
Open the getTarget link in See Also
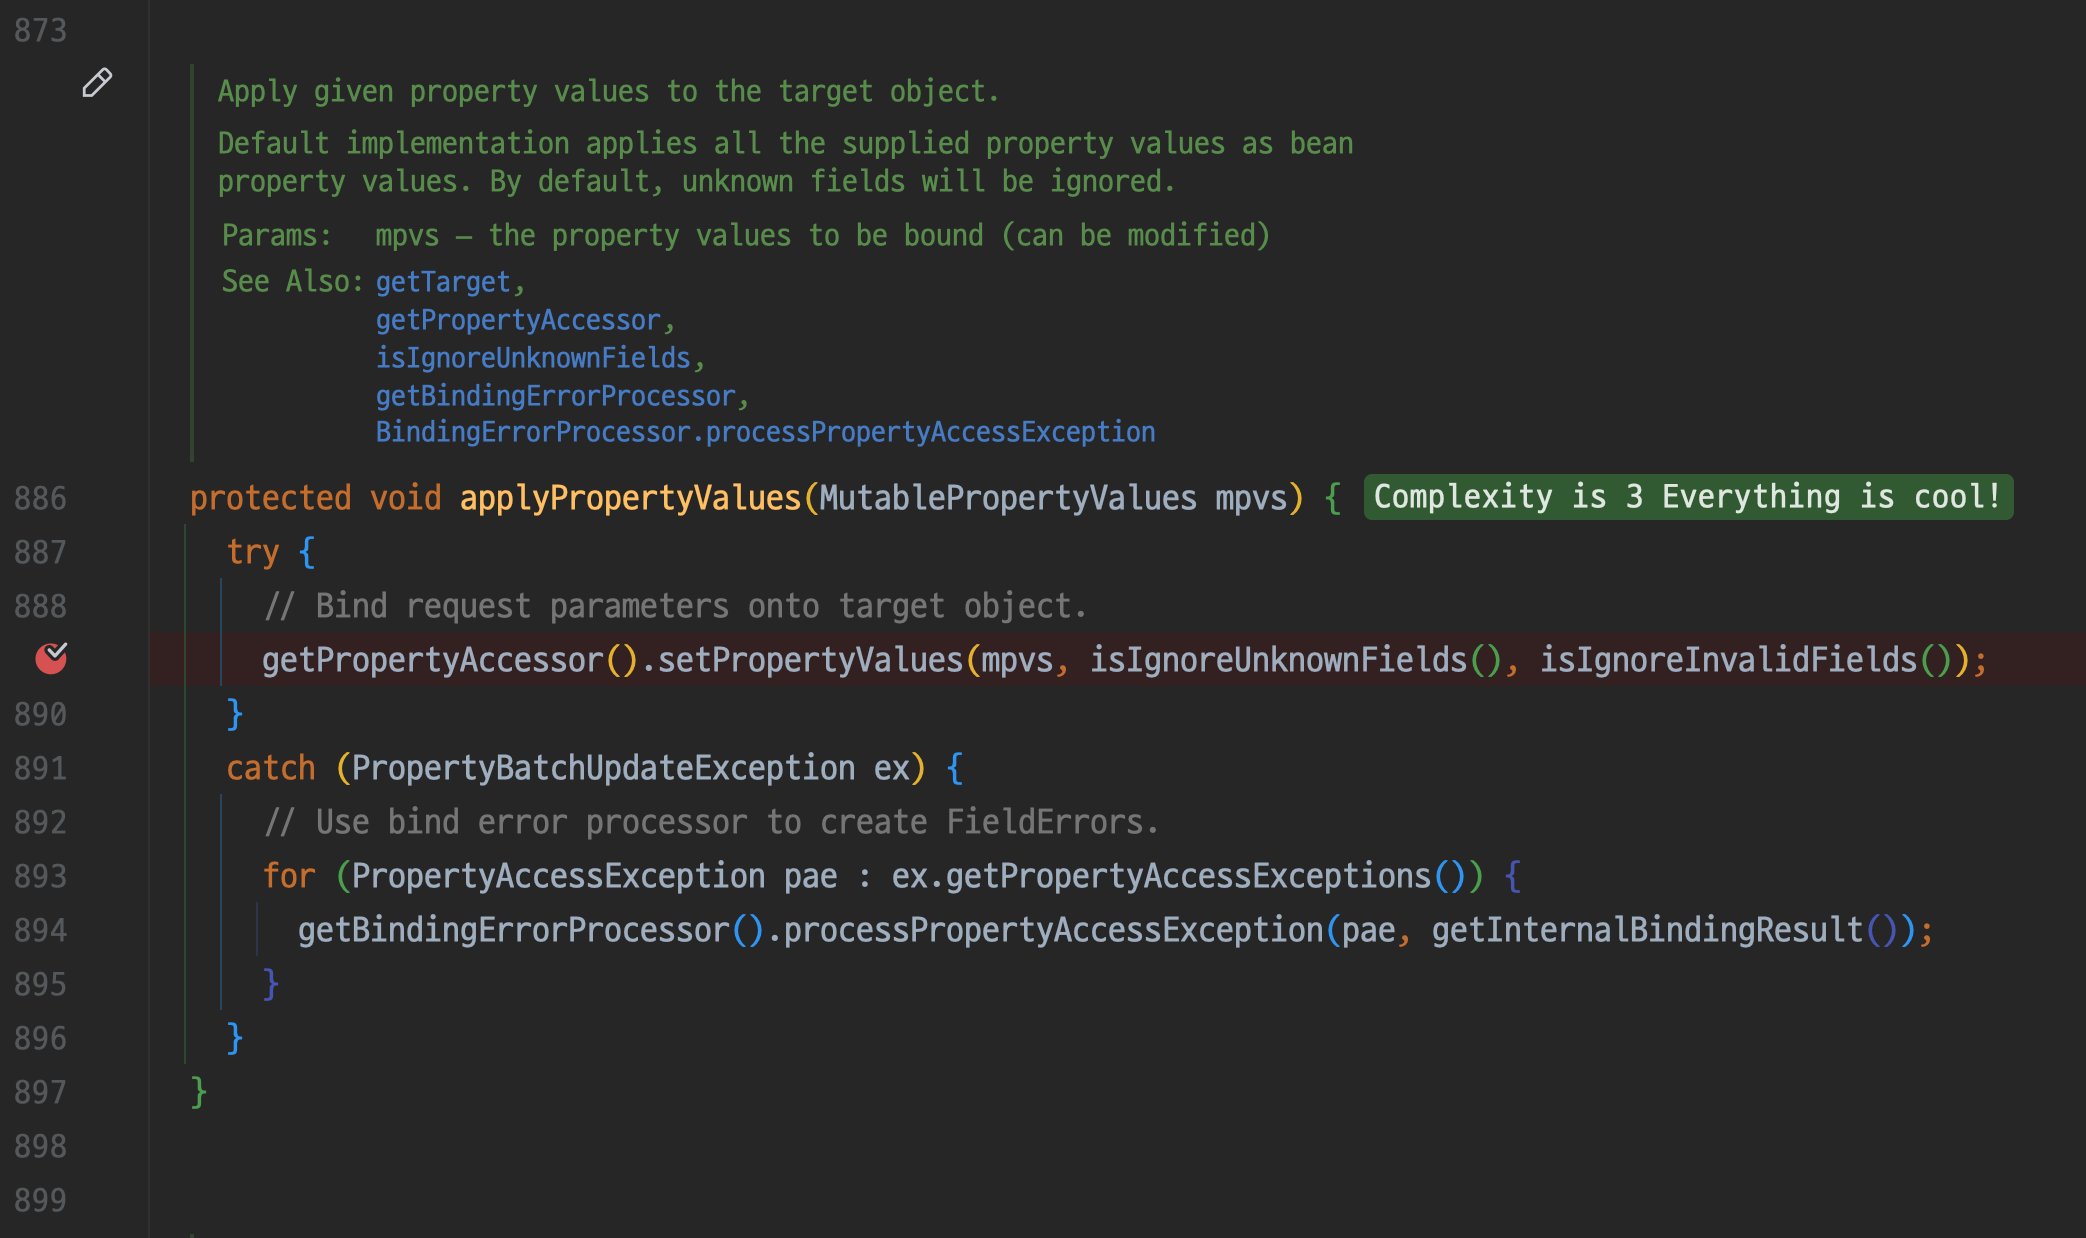coord(443,282)
